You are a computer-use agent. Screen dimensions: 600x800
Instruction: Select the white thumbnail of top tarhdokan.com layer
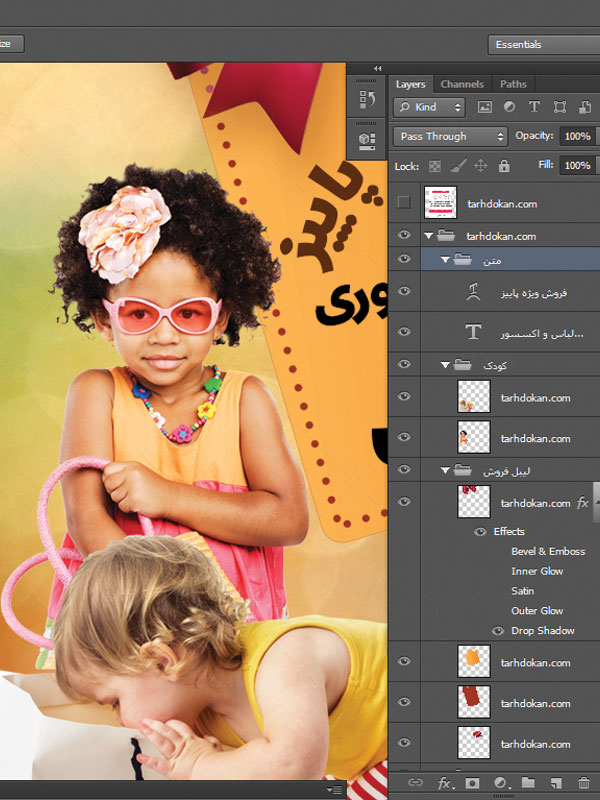[440, 203]
